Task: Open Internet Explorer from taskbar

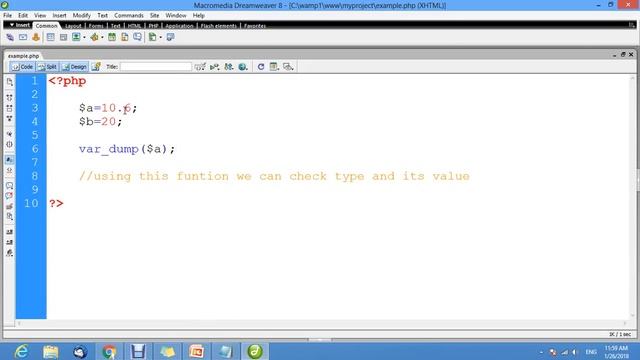Action: click(x=21, y=351)
